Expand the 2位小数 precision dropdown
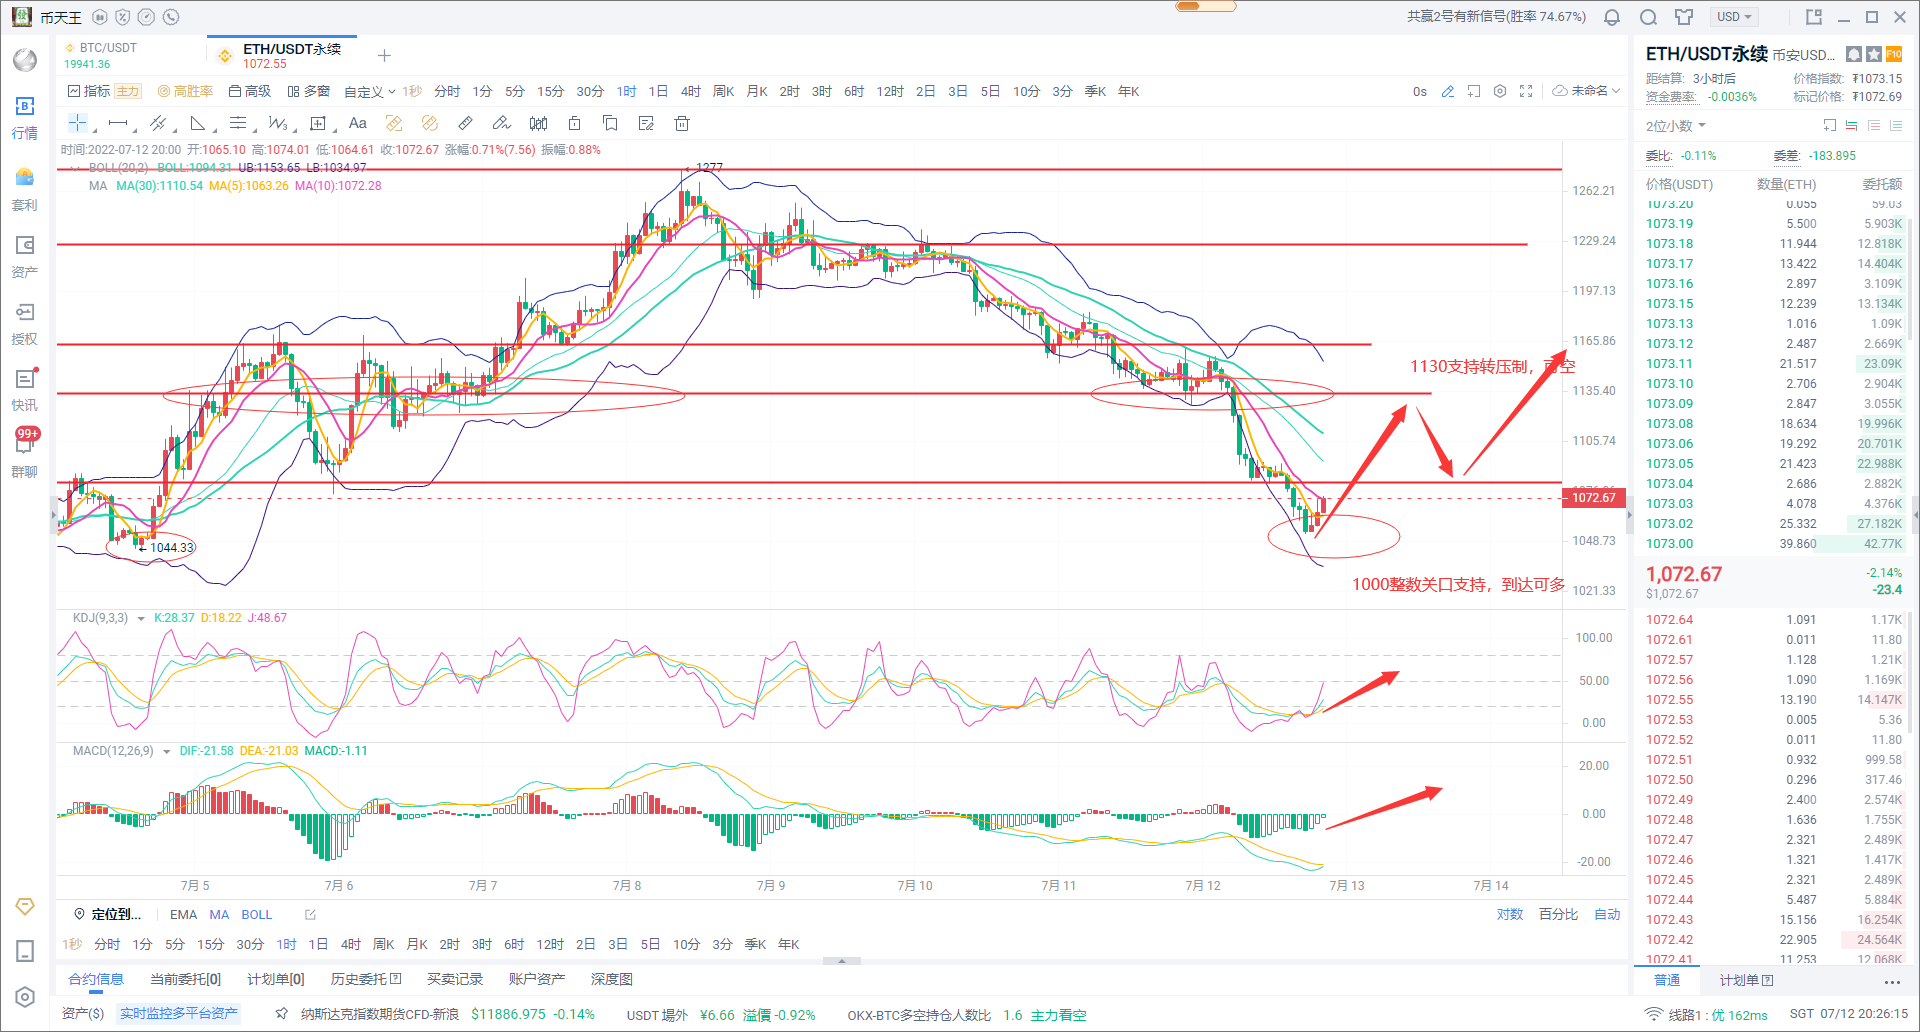Viewport: 1920px width, 1032px height. [x=1676, y=126]
